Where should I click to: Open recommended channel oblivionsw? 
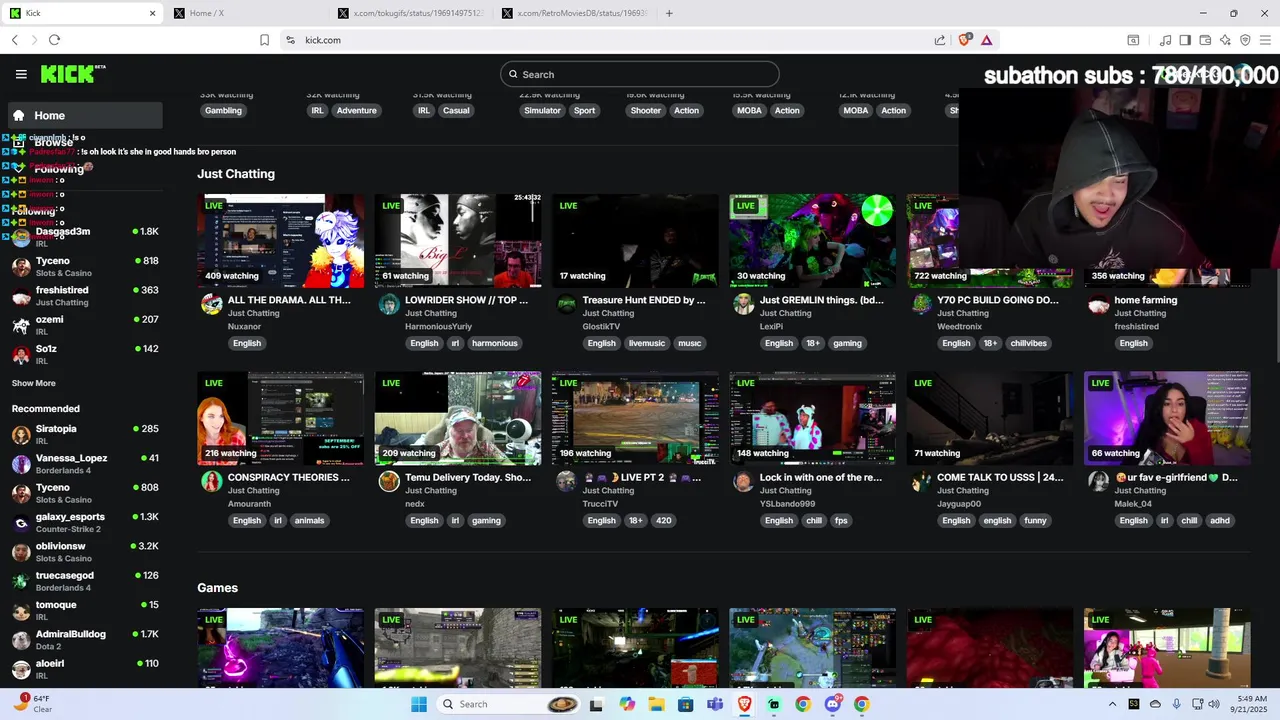point(85,552)
